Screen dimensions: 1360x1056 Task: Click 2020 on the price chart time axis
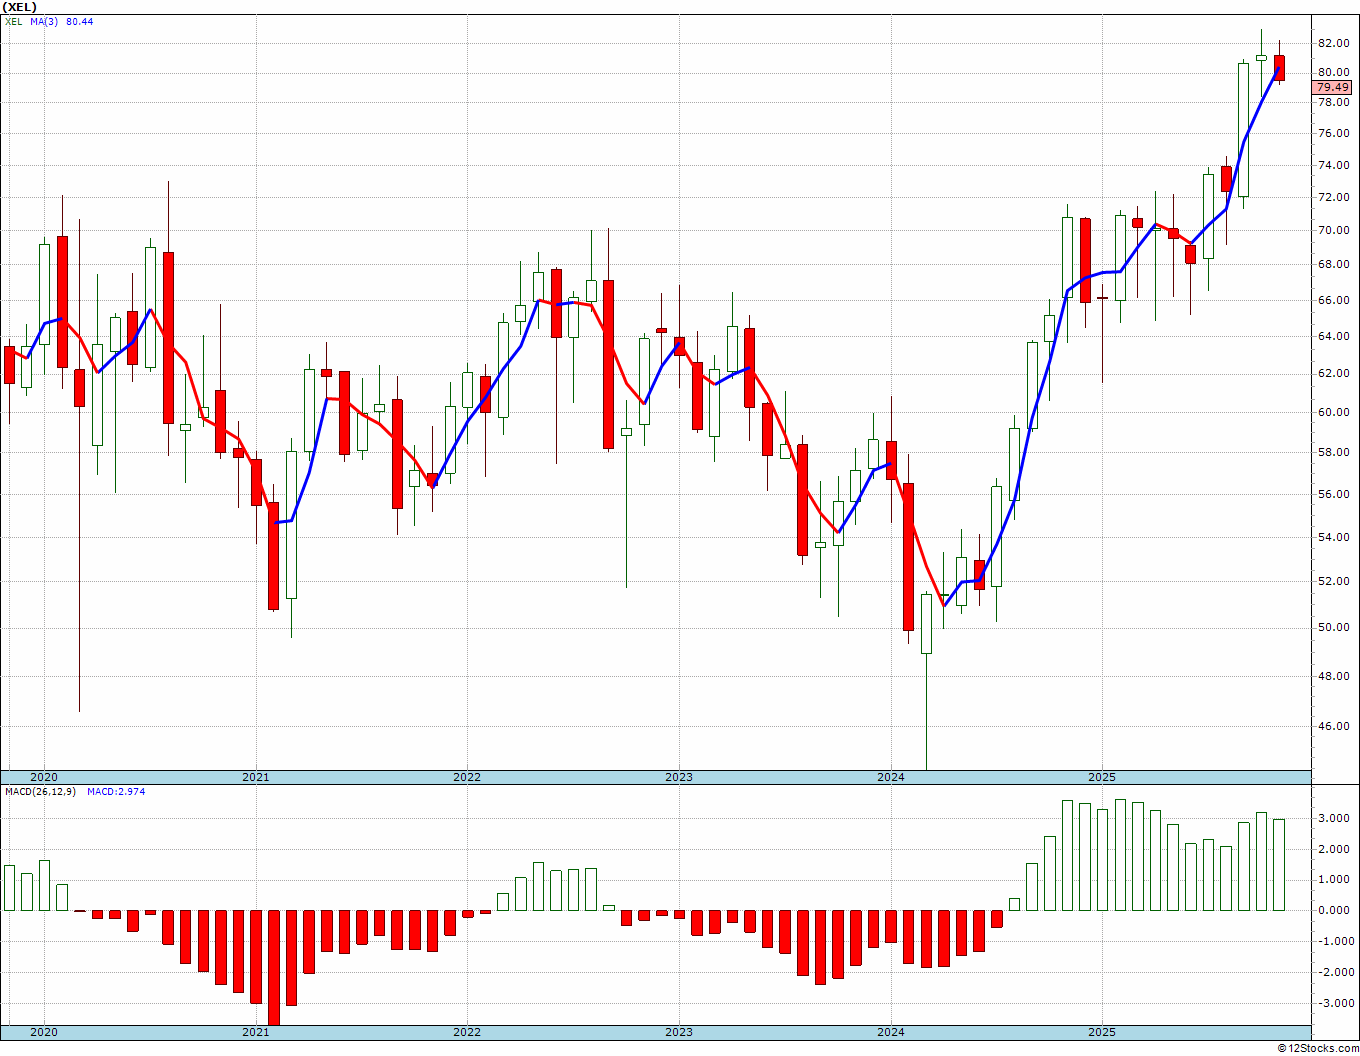pos(44,777)
